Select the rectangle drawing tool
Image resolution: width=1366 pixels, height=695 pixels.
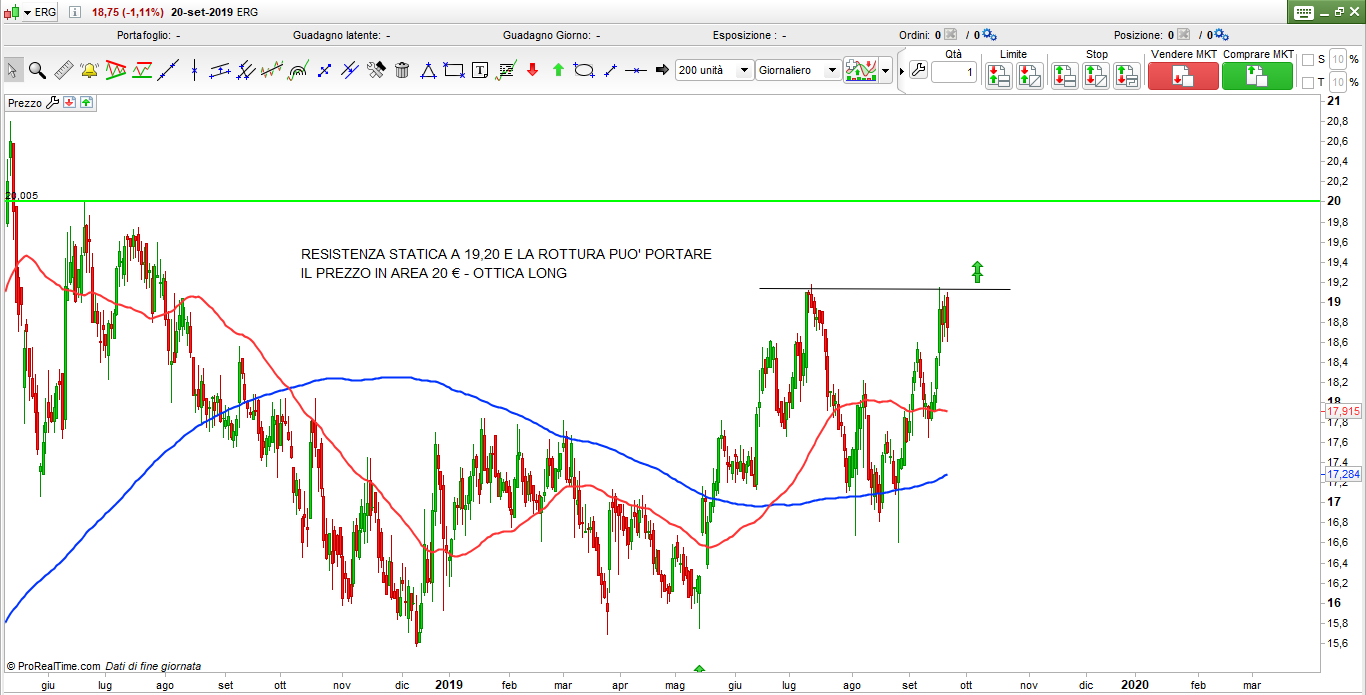pos(454,70)
